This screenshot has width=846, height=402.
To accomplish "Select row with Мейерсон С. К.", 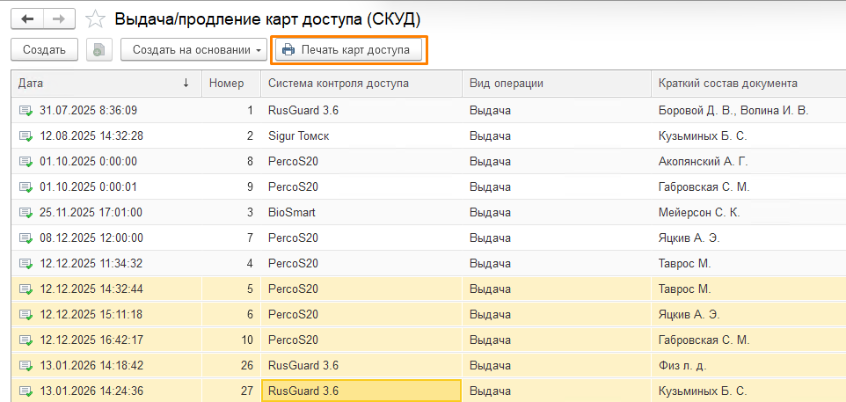I will pos(698,212).
